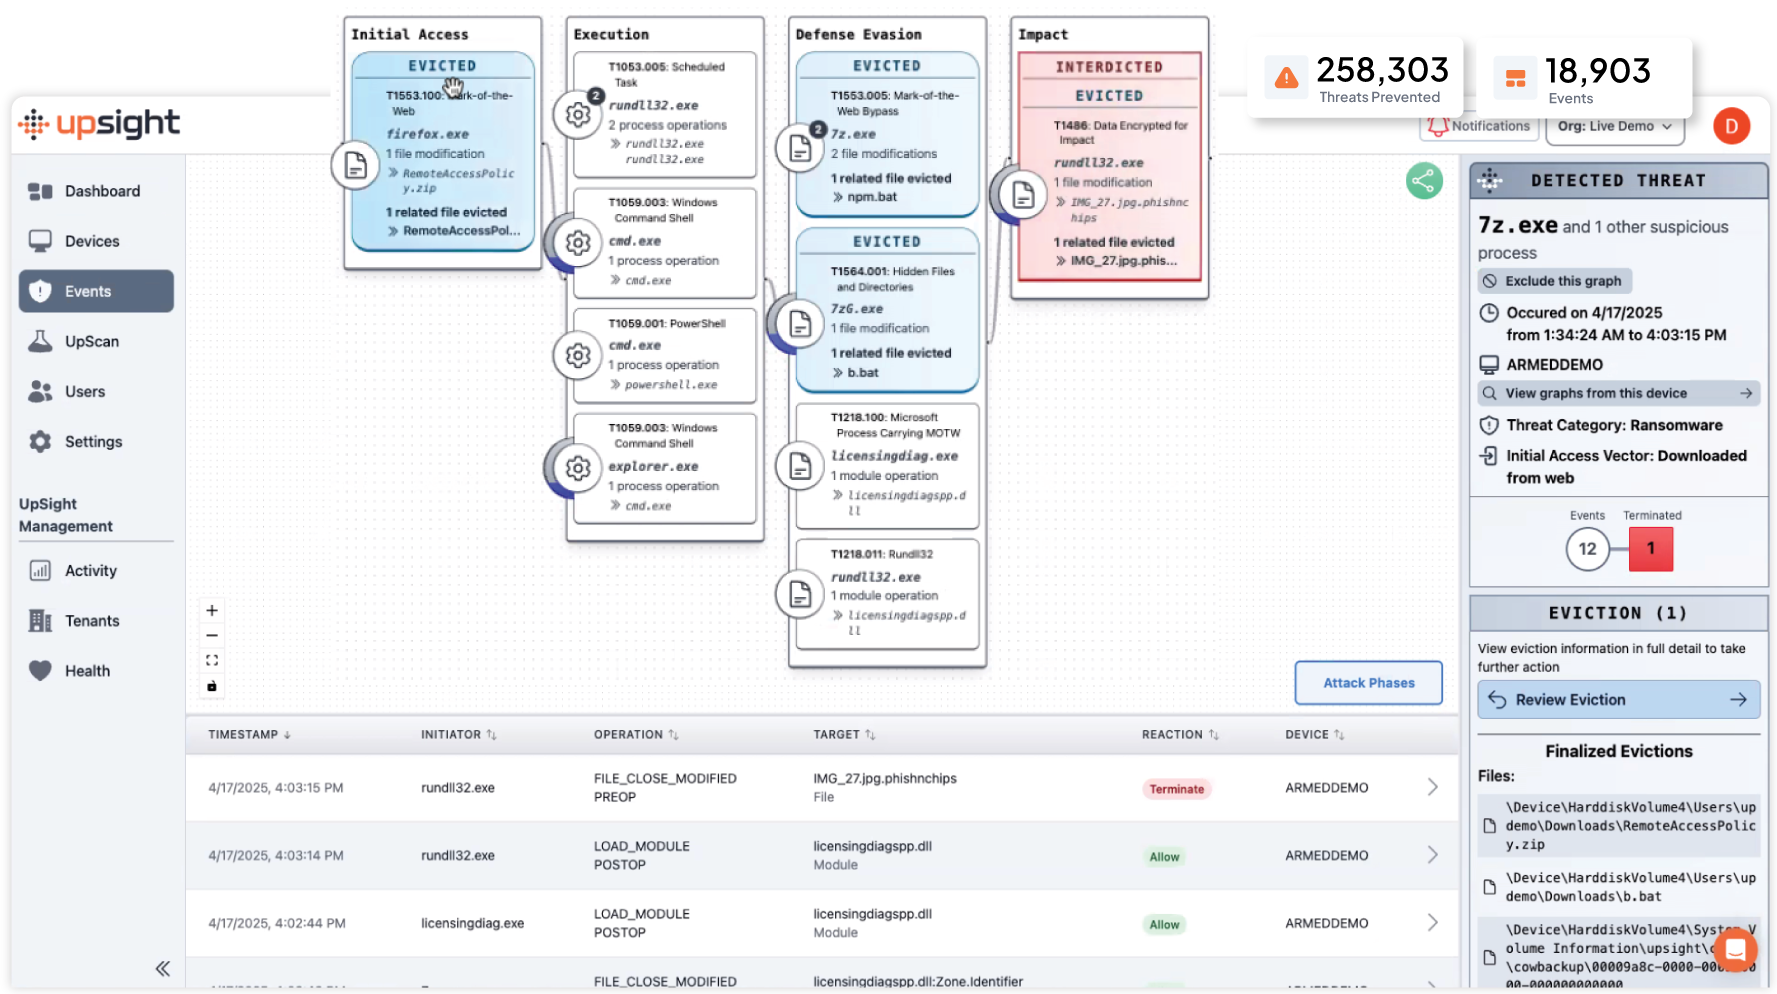Click the Activity chart icon
This screenshot has height=994, width=1777.
[x=40, y=570]
